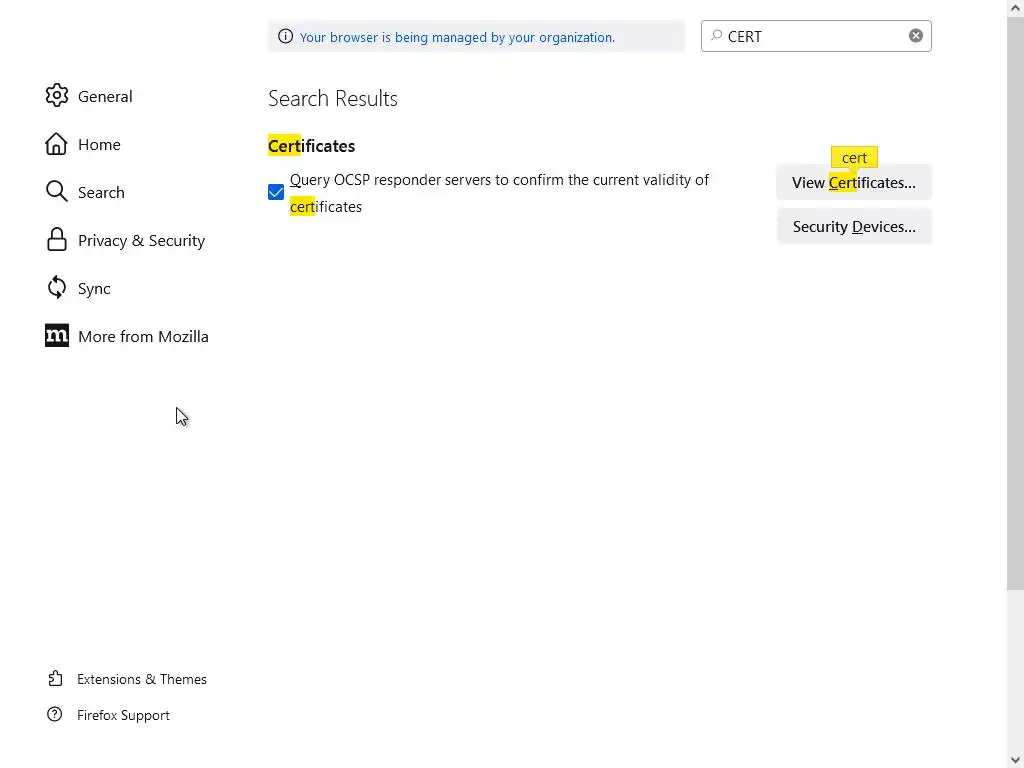Click the Extensions & Themes puzzle icon

point(56,679)
